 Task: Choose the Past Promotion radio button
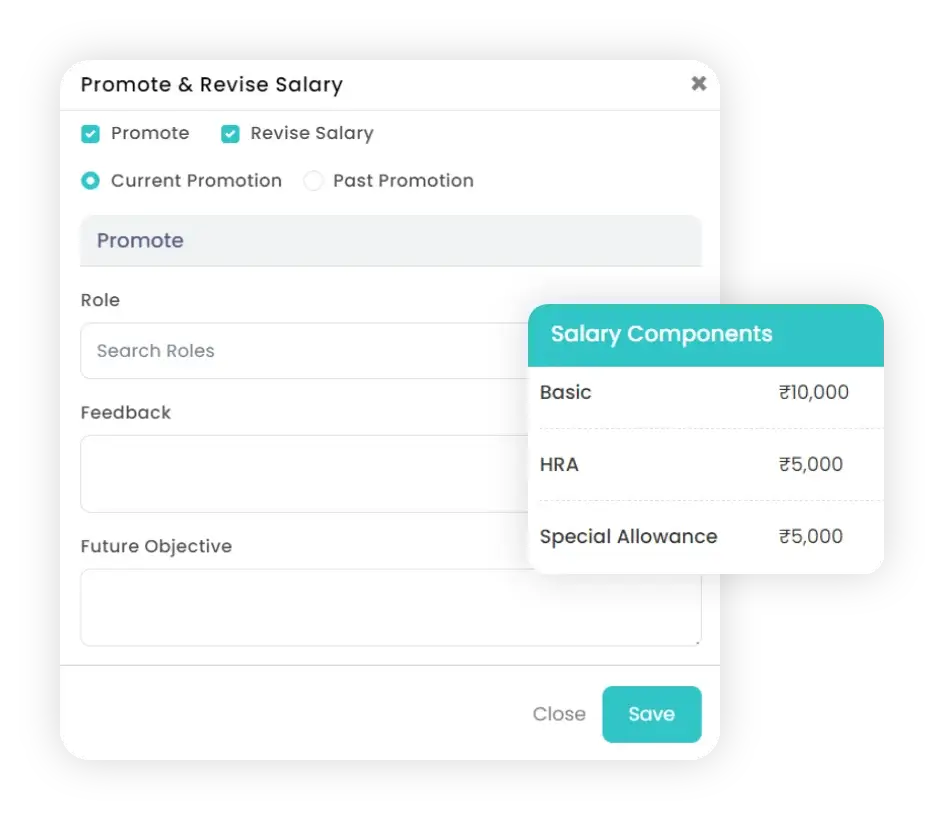pos(314,181)
